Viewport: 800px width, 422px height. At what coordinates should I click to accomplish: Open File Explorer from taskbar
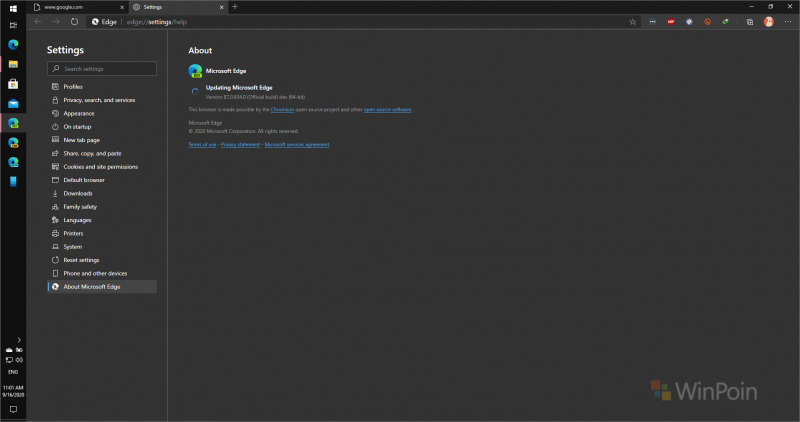point(13,64)
